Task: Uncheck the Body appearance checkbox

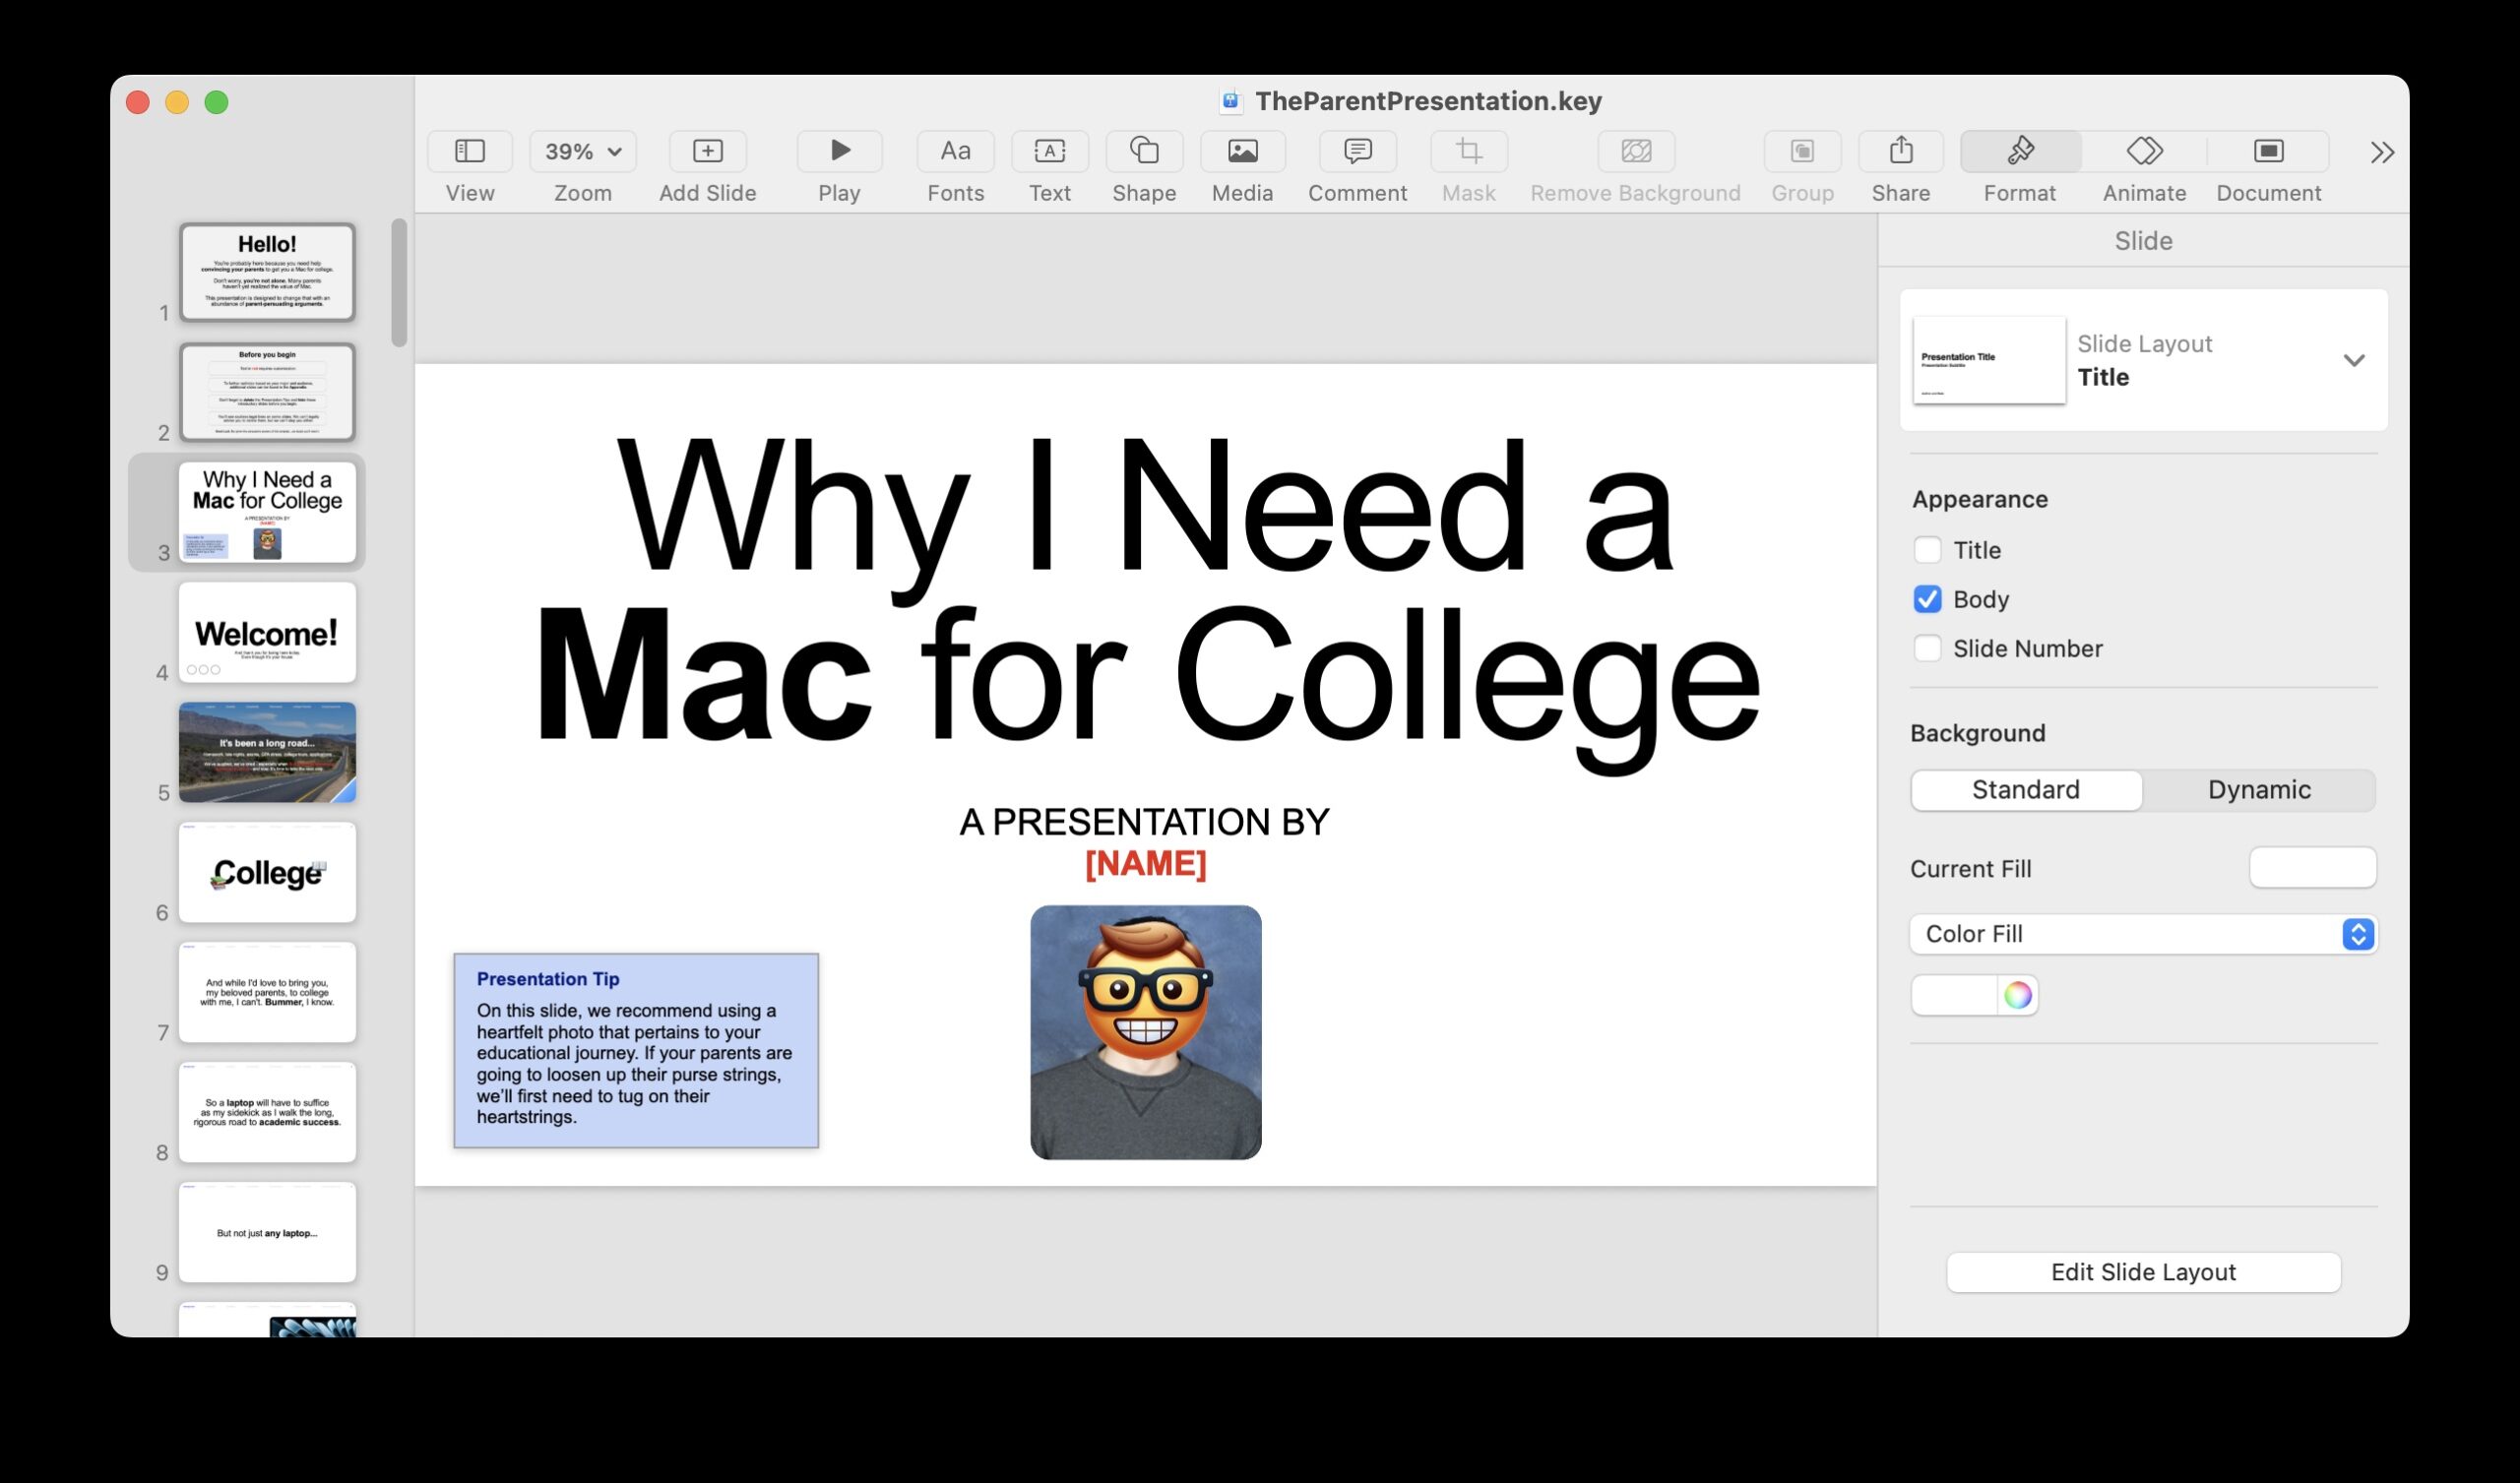Action: 1926,599
